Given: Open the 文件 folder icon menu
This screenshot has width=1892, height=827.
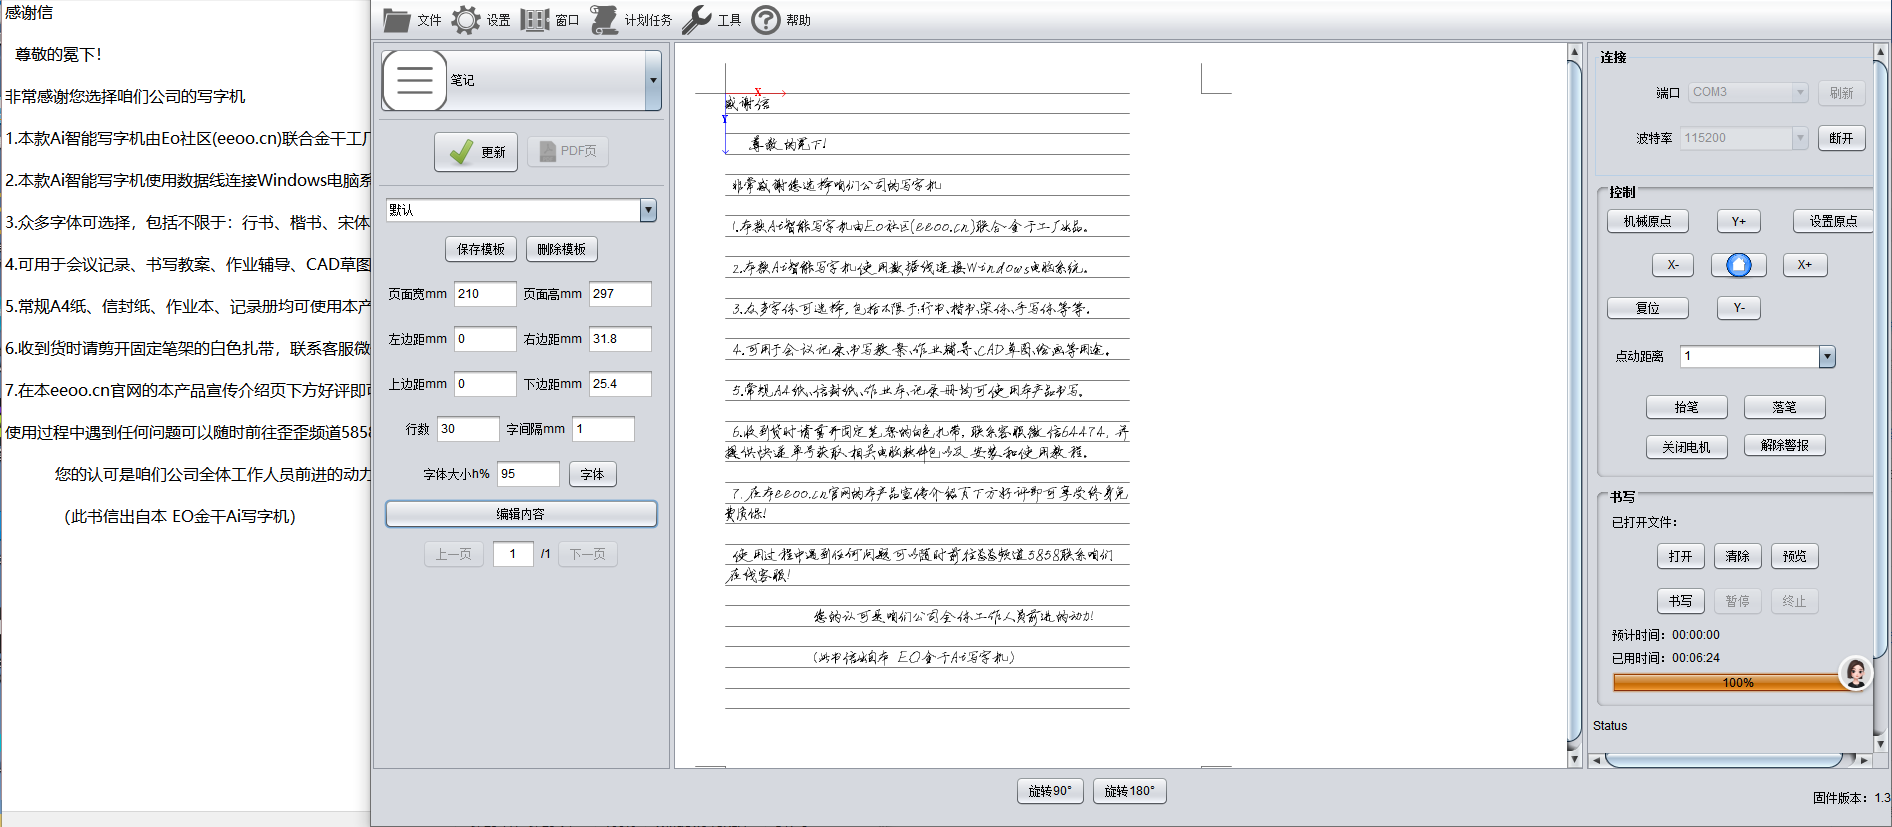Looking at the screenshot, I should tap(397, 20).
